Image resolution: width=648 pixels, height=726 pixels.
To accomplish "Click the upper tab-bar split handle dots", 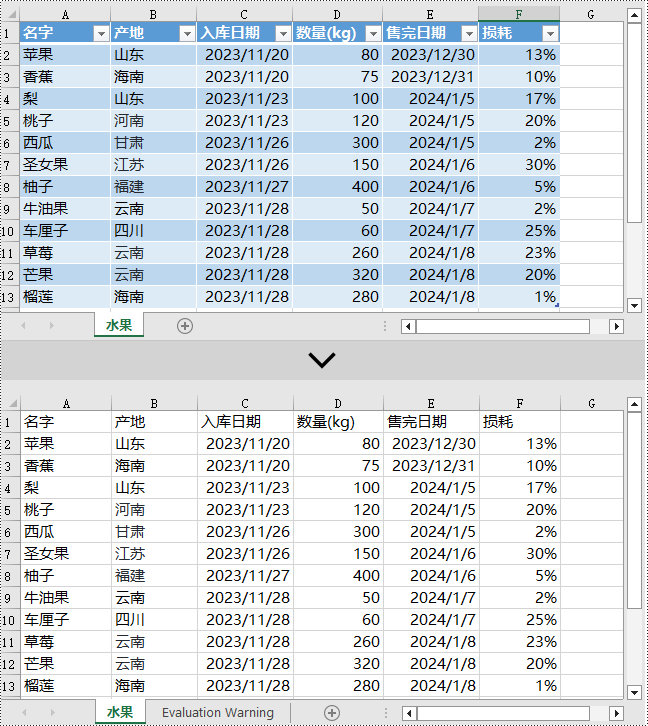I will [x=385, y=326].
